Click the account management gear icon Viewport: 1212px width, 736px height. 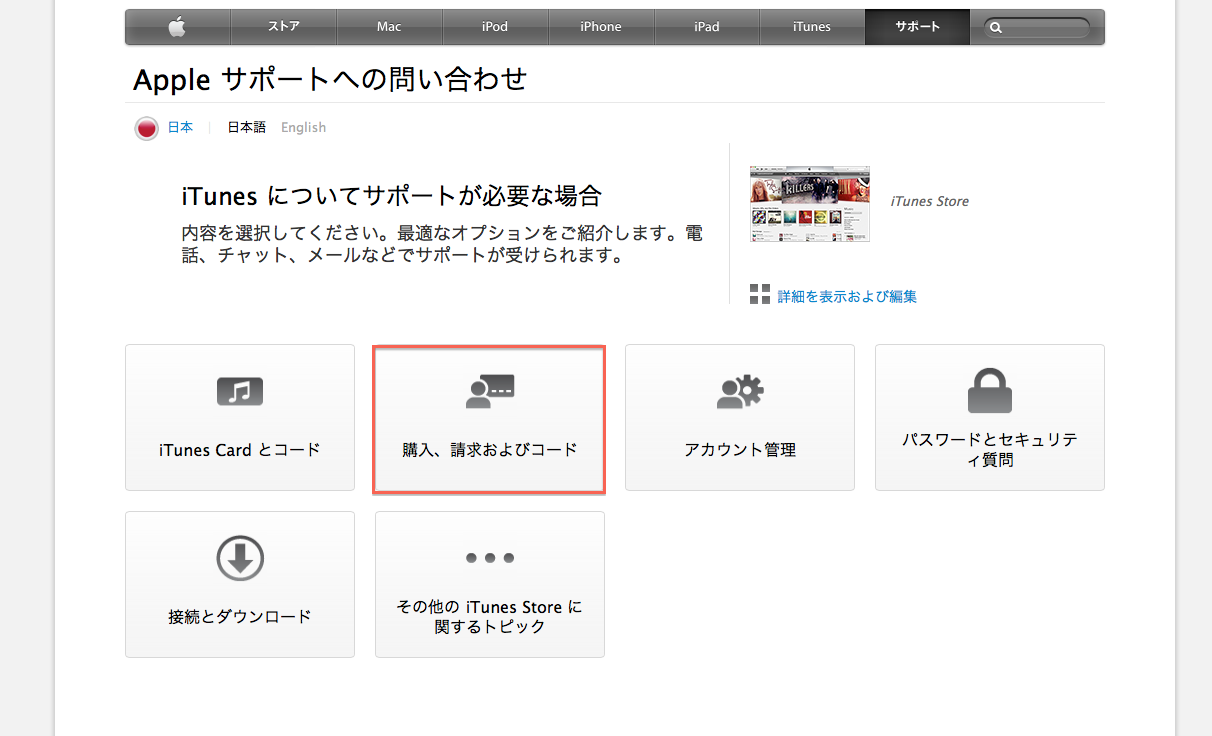tap(740, 391)
